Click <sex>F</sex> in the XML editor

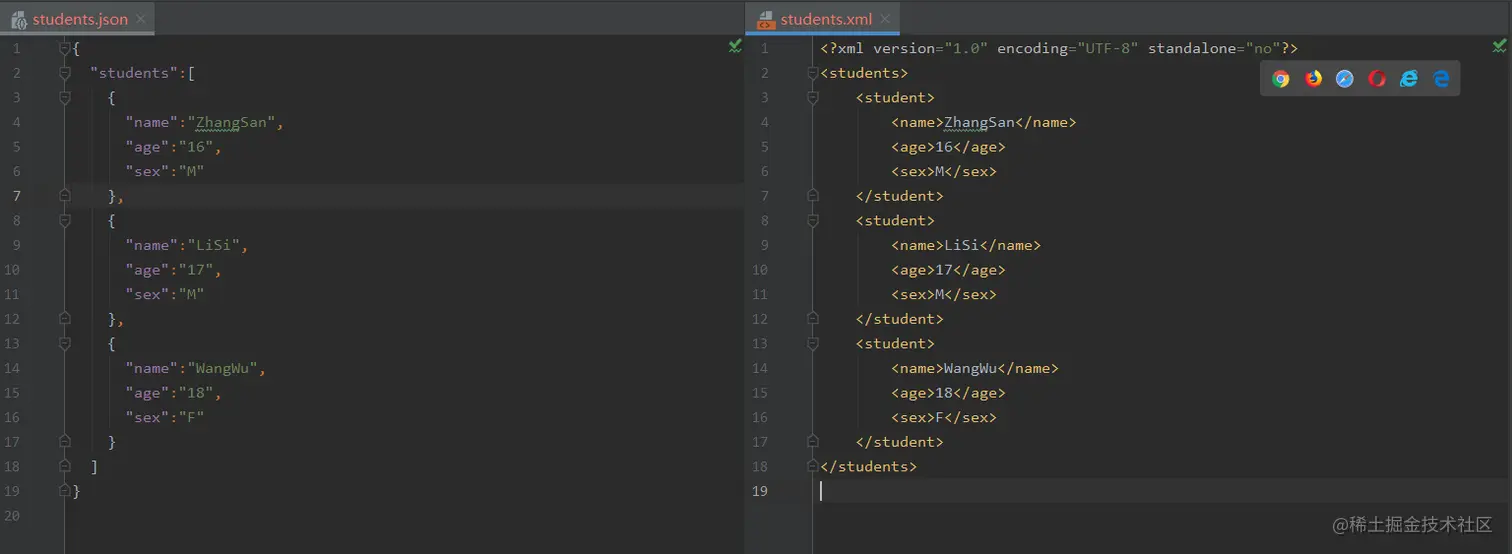pos(944,417)
